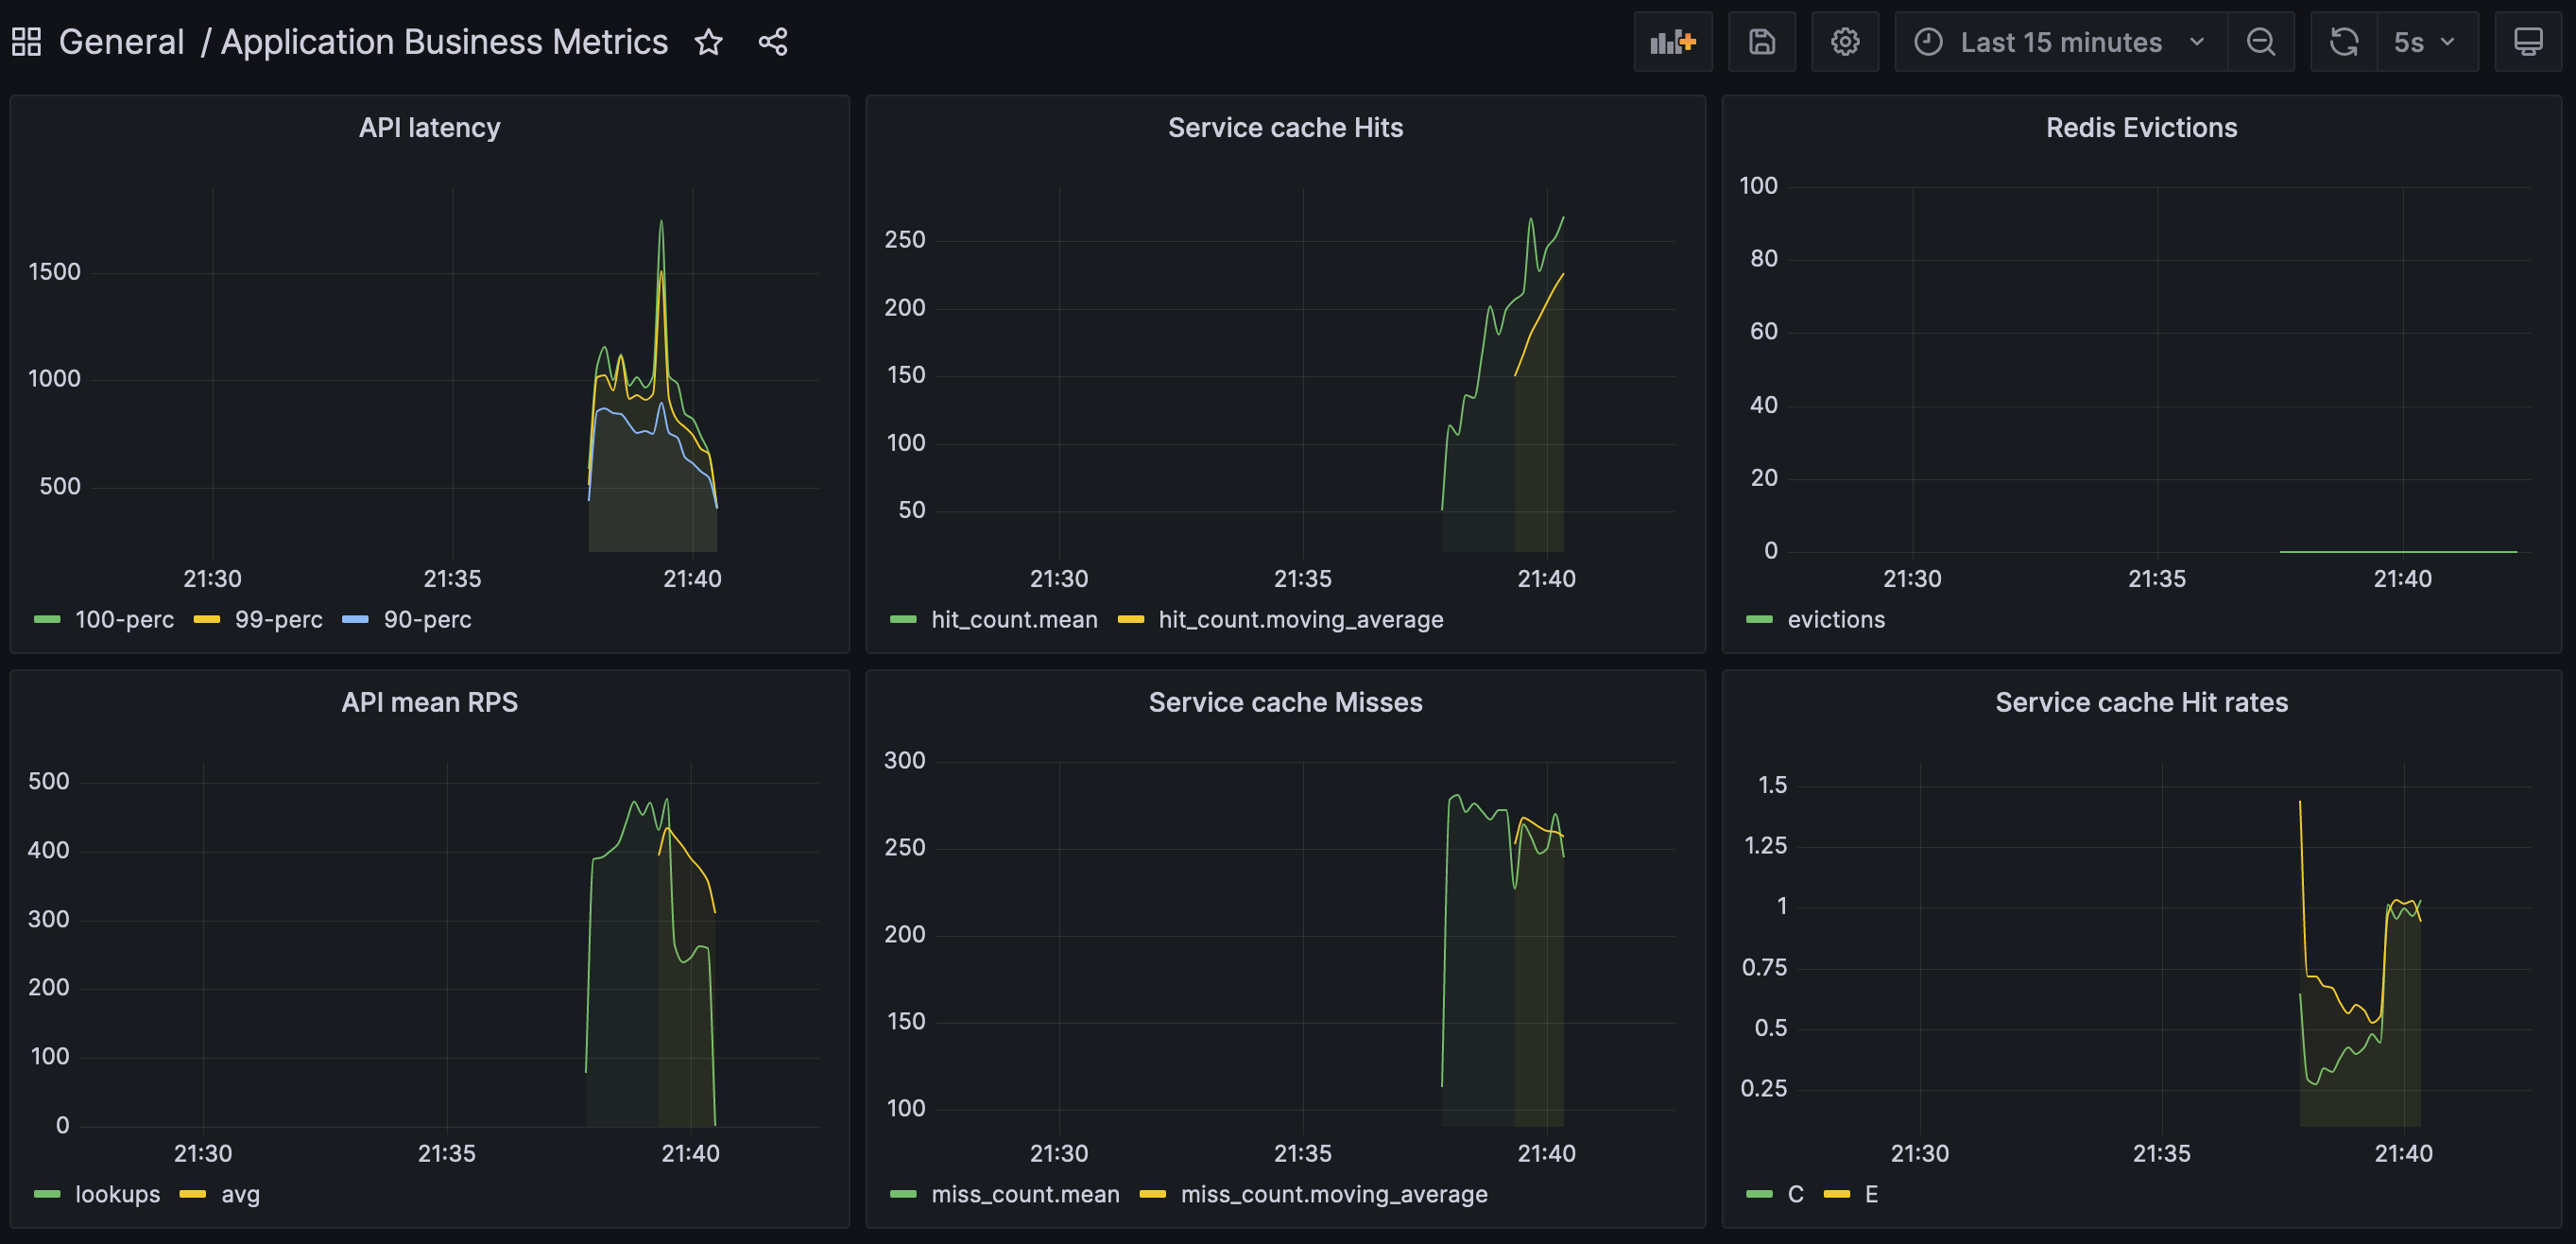
Task: Save the dashboard with disk icon
Action: point(1761,42)
